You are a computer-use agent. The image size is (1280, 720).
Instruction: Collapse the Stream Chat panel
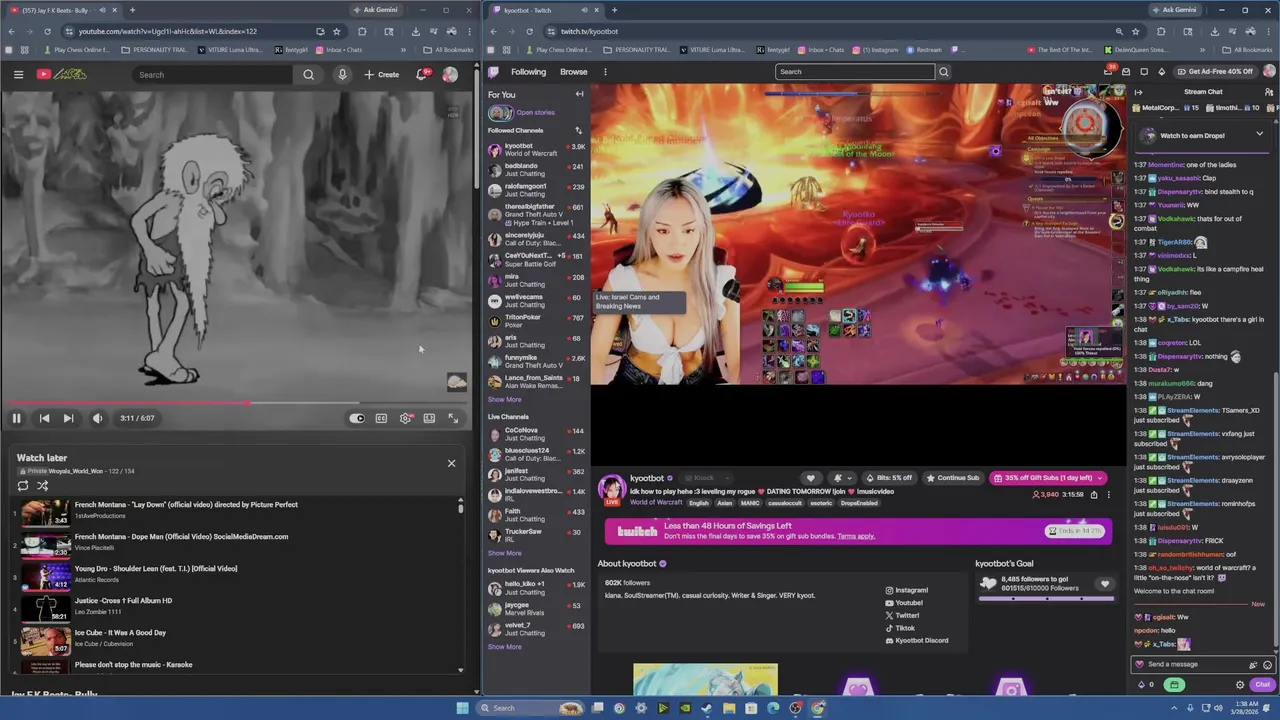1138,92
